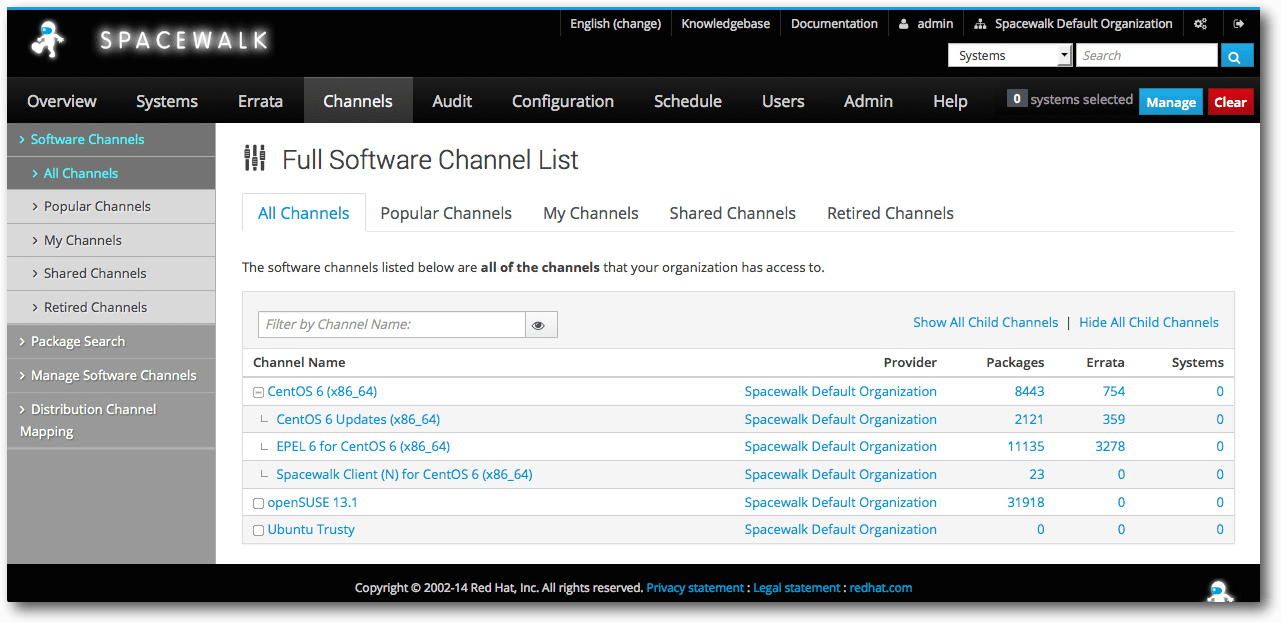
Task: Open the Systems search scope dropdown
Action: 1010,56
